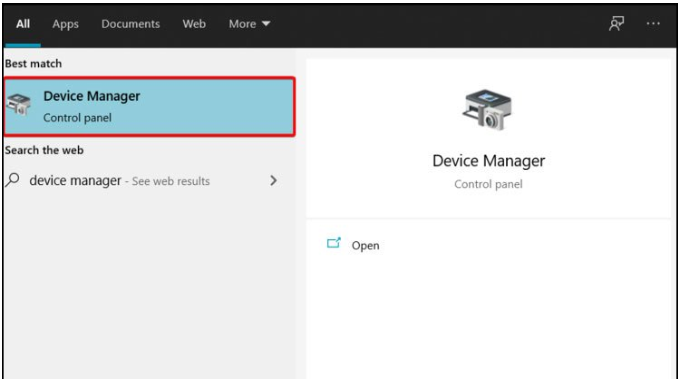Click the Open action for Device Manager

point(365,246)
